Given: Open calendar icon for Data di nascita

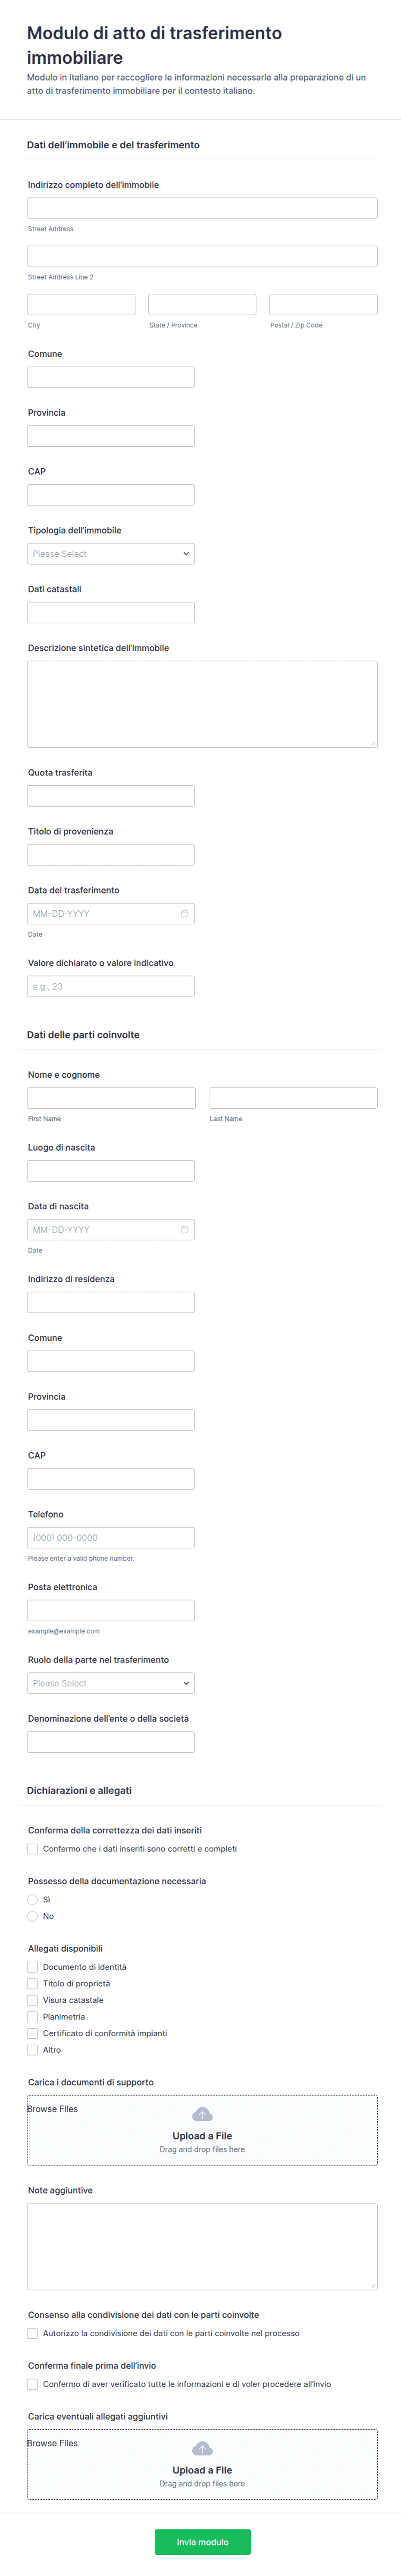Looking at the screenshot, I should [184, 1230].
